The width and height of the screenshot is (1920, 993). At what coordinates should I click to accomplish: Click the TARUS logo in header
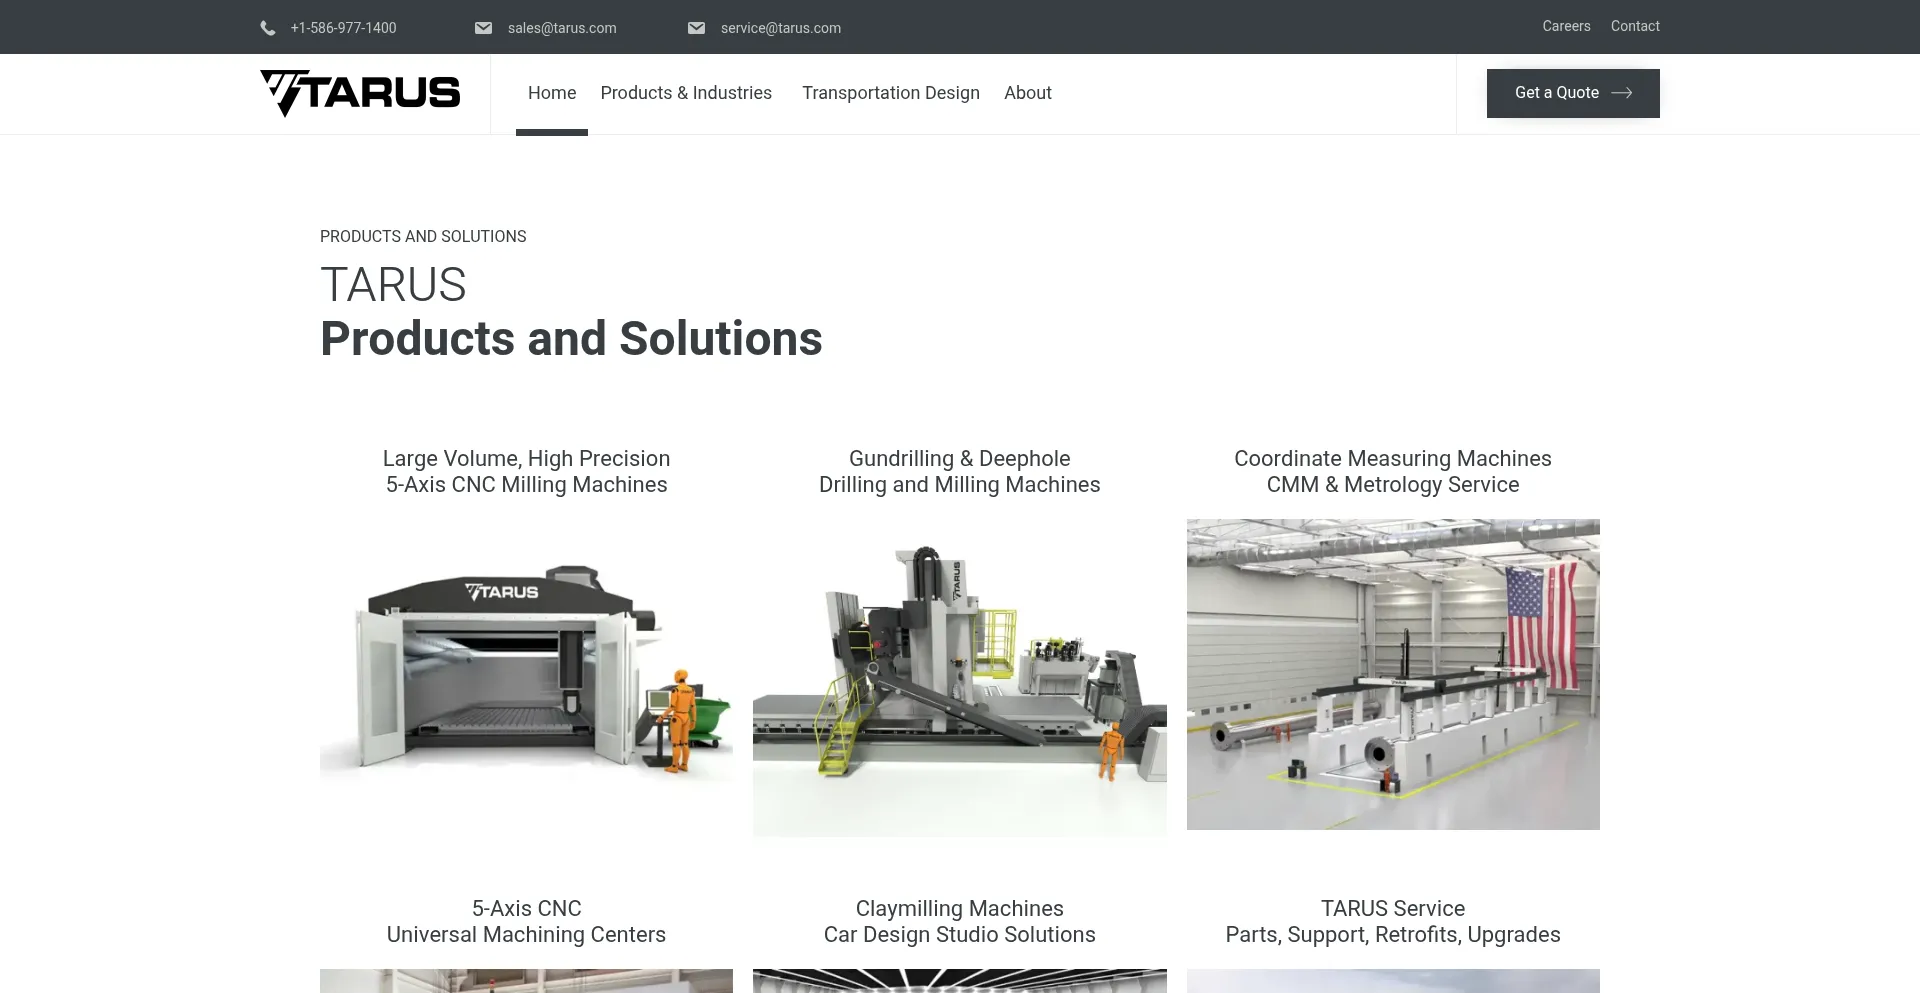click(360, 93)
